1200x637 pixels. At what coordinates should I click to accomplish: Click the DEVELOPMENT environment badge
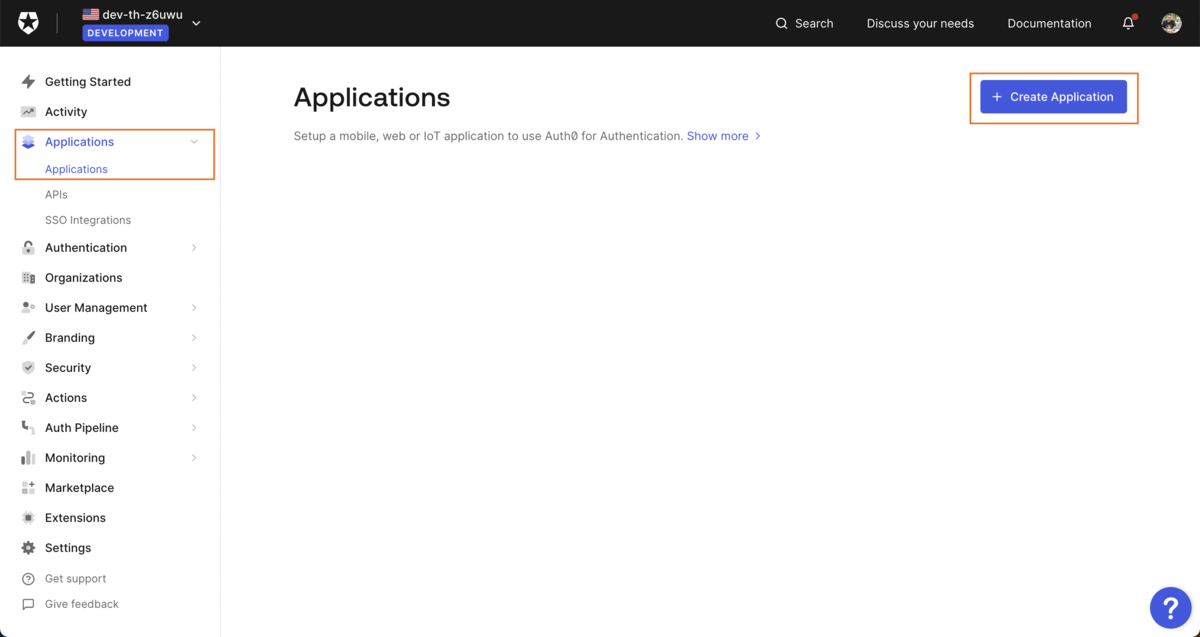click(x=126, y=33)
